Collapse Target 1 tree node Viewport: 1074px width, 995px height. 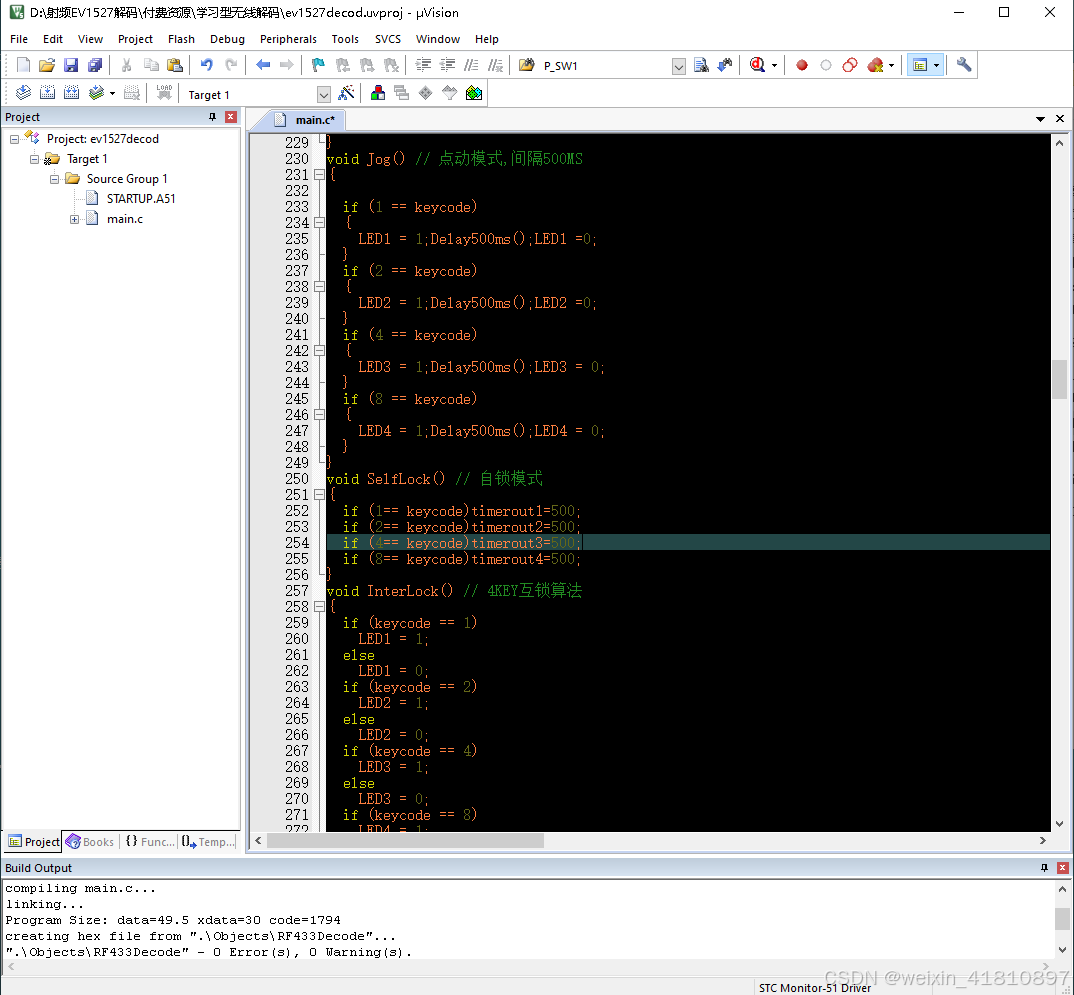point(34,159)
